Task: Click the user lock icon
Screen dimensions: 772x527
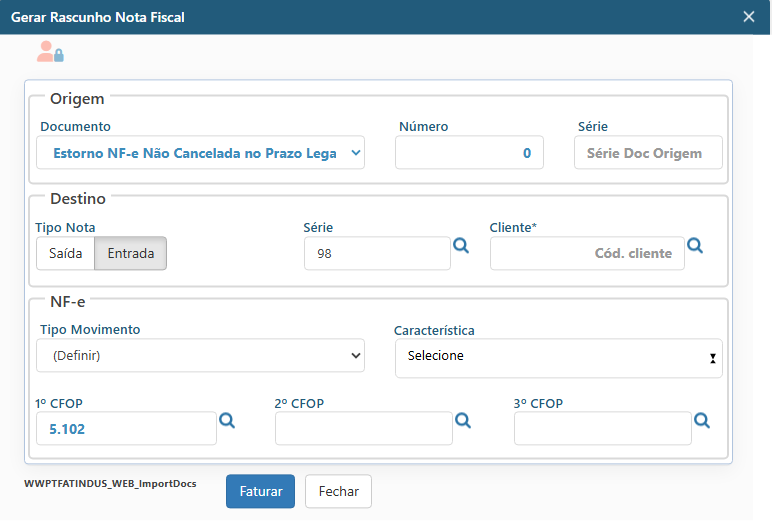Action: pyautogui.click(x=50, y=52)
